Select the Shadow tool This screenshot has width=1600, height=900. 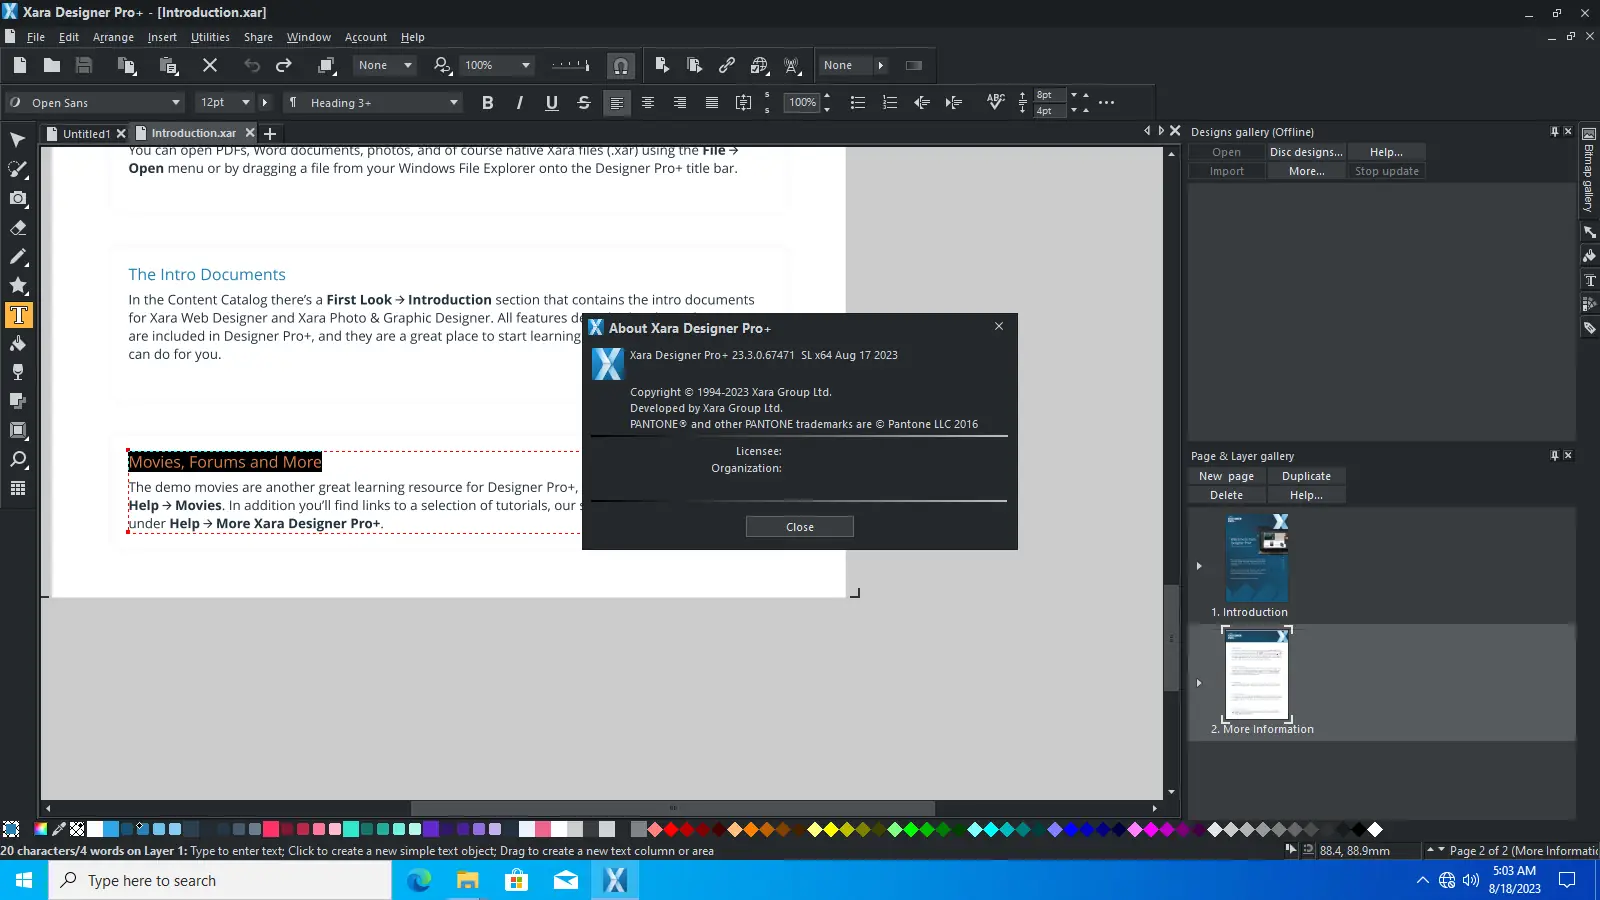[x=18, y=401]
